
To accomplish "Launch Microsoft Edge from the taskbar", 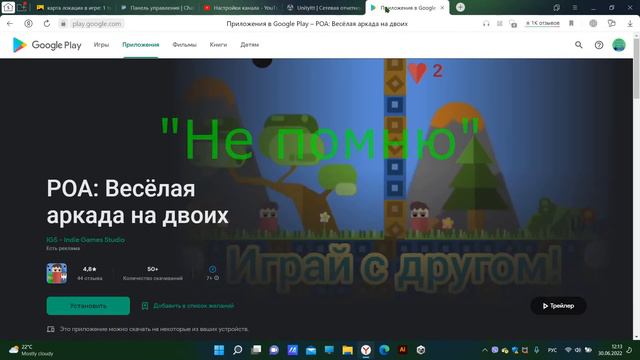I will click(x=384, y=350).
